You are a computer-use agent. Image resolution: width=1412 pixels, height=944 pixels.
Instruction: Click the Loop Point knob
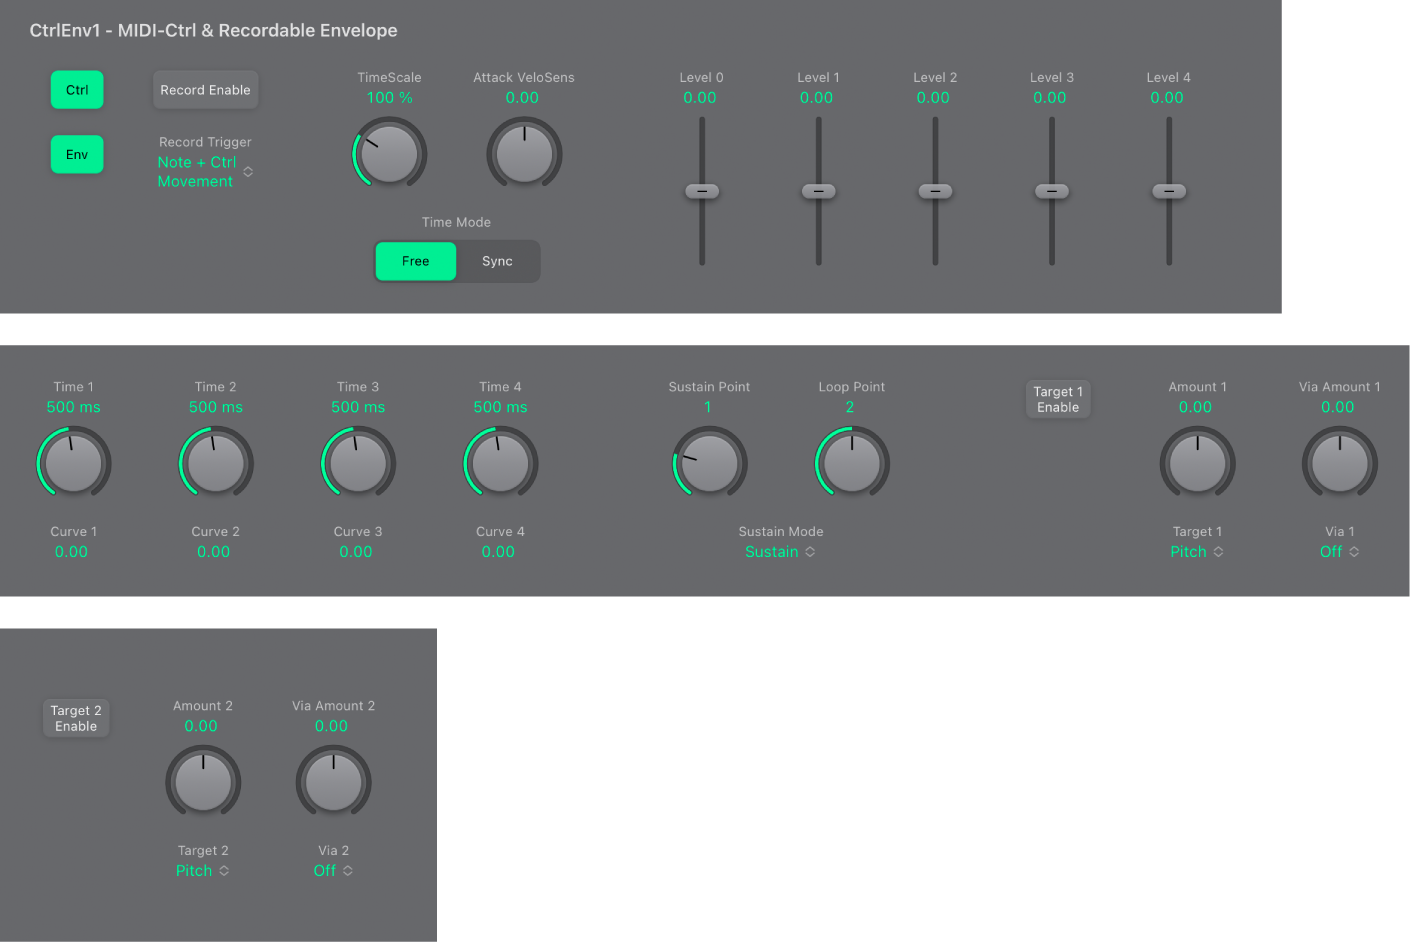[x=852, y=463]
